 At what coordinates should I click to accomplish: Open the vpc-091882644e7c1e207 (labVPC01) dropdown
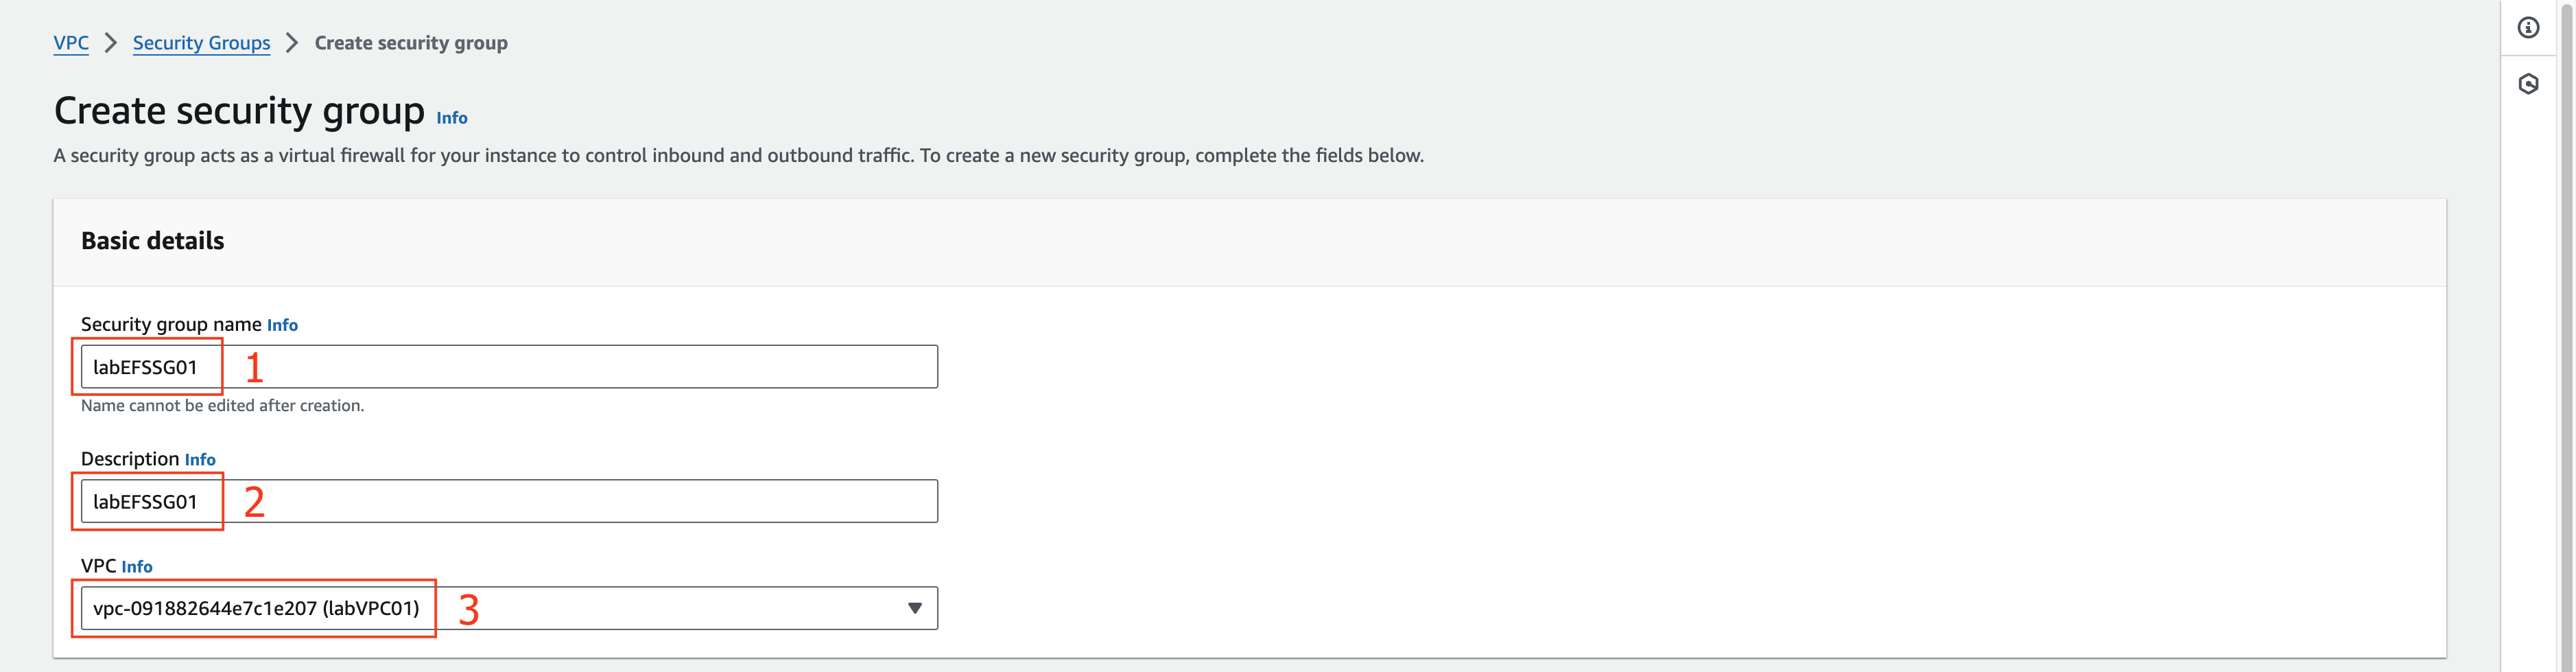509,608
